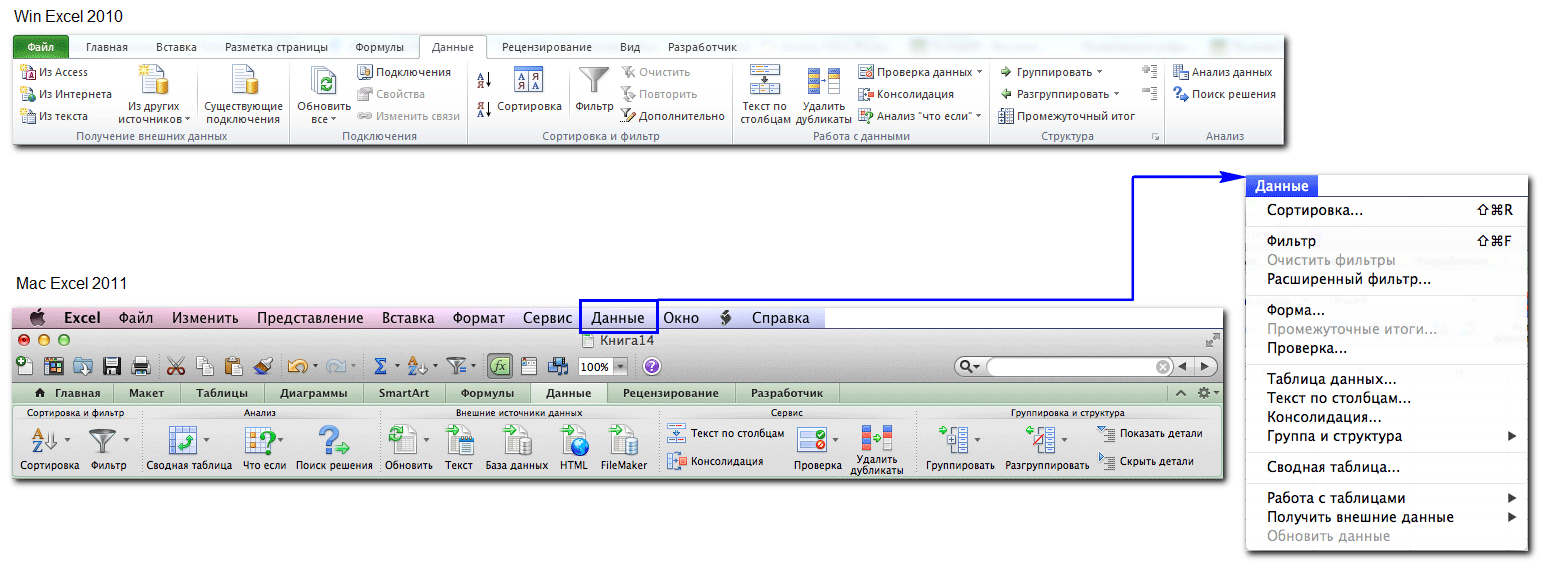Open Существующие подключения in Win Excel ribbon

point(243,95)
